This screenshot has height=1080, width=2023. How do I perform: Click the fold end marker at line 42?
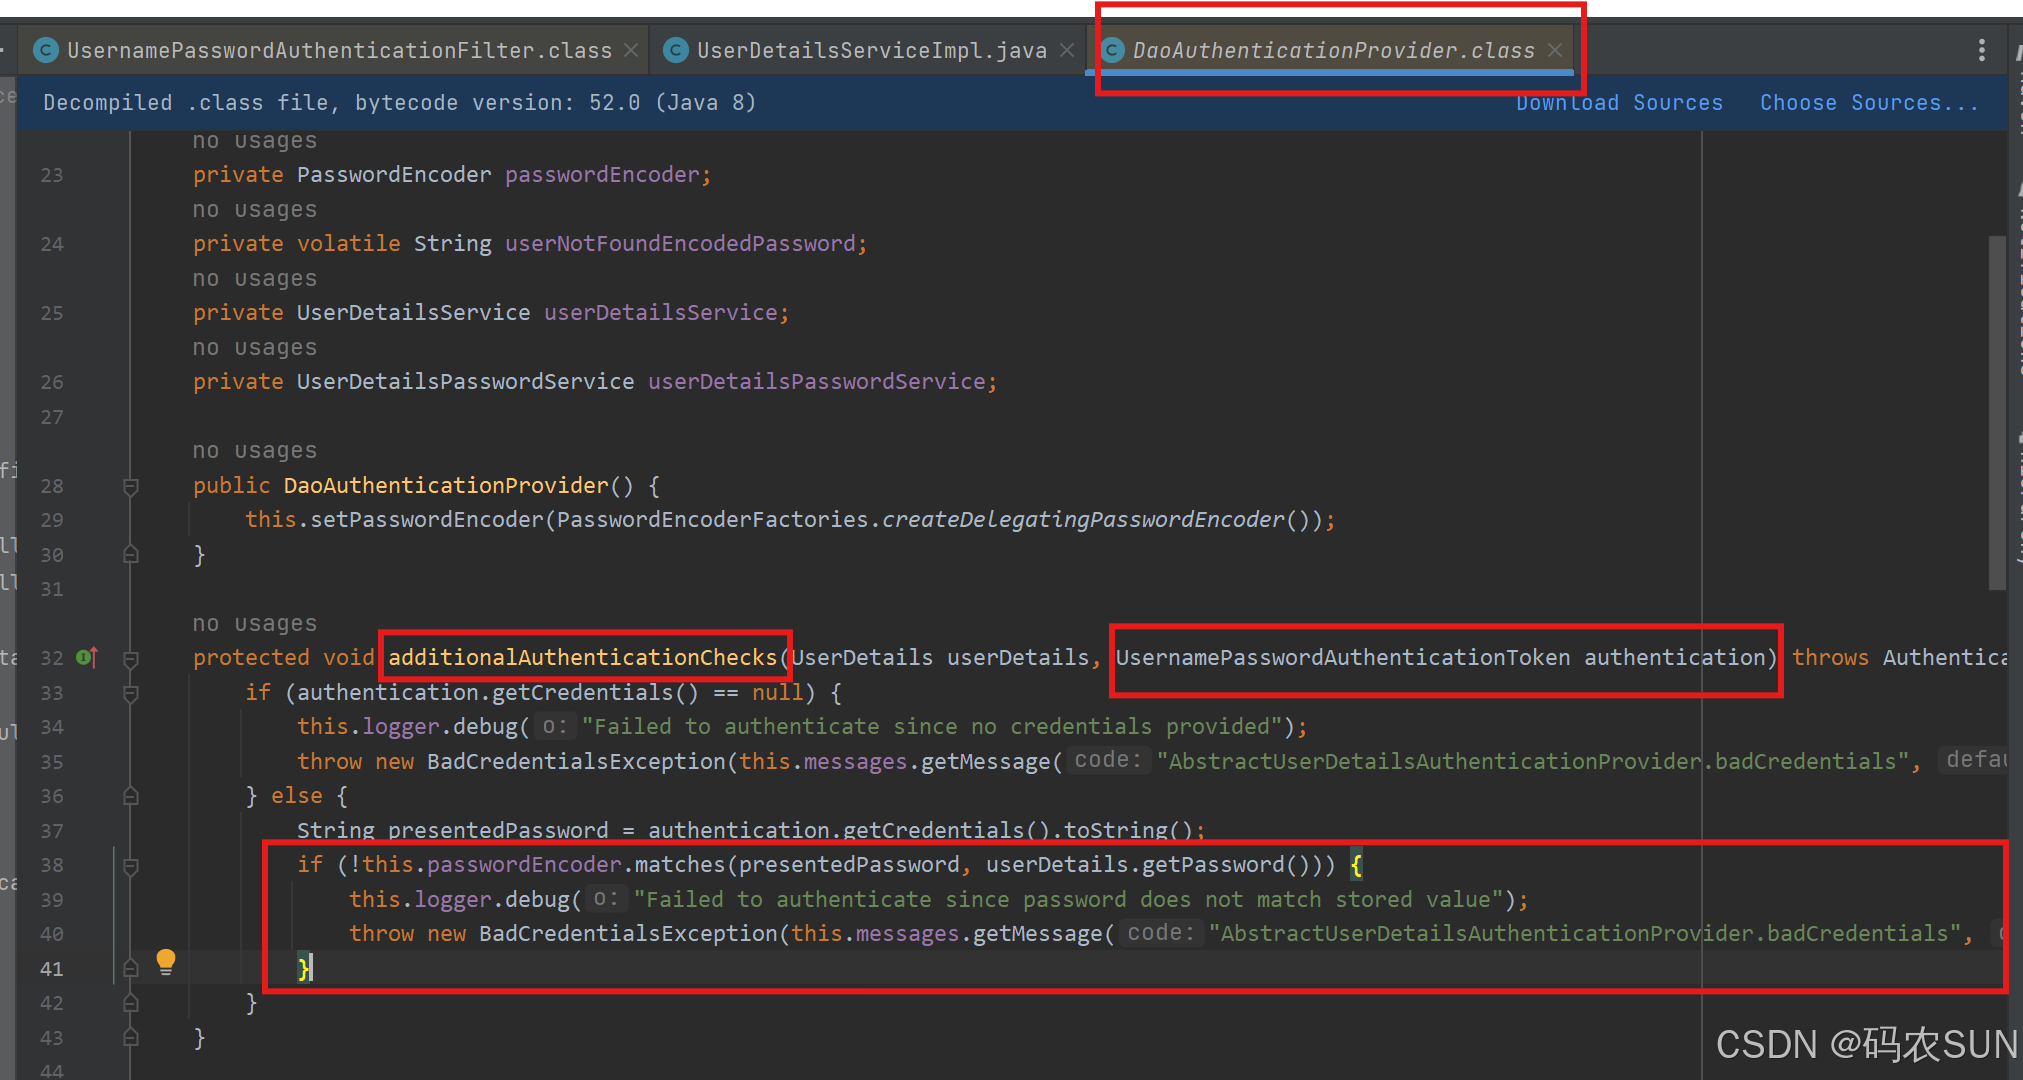(130, 1003)
